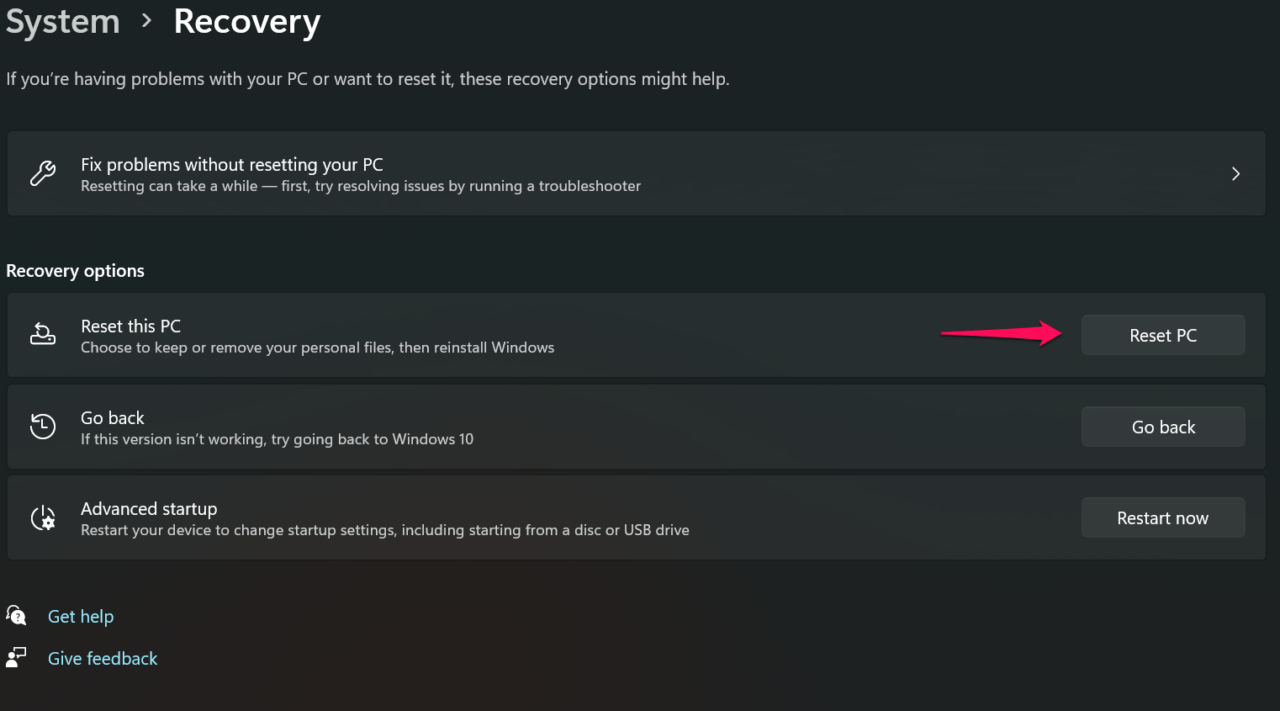
Task: Click the wrench troubleshooter icon
Action: pyautogui.click(x=42, y=174)
